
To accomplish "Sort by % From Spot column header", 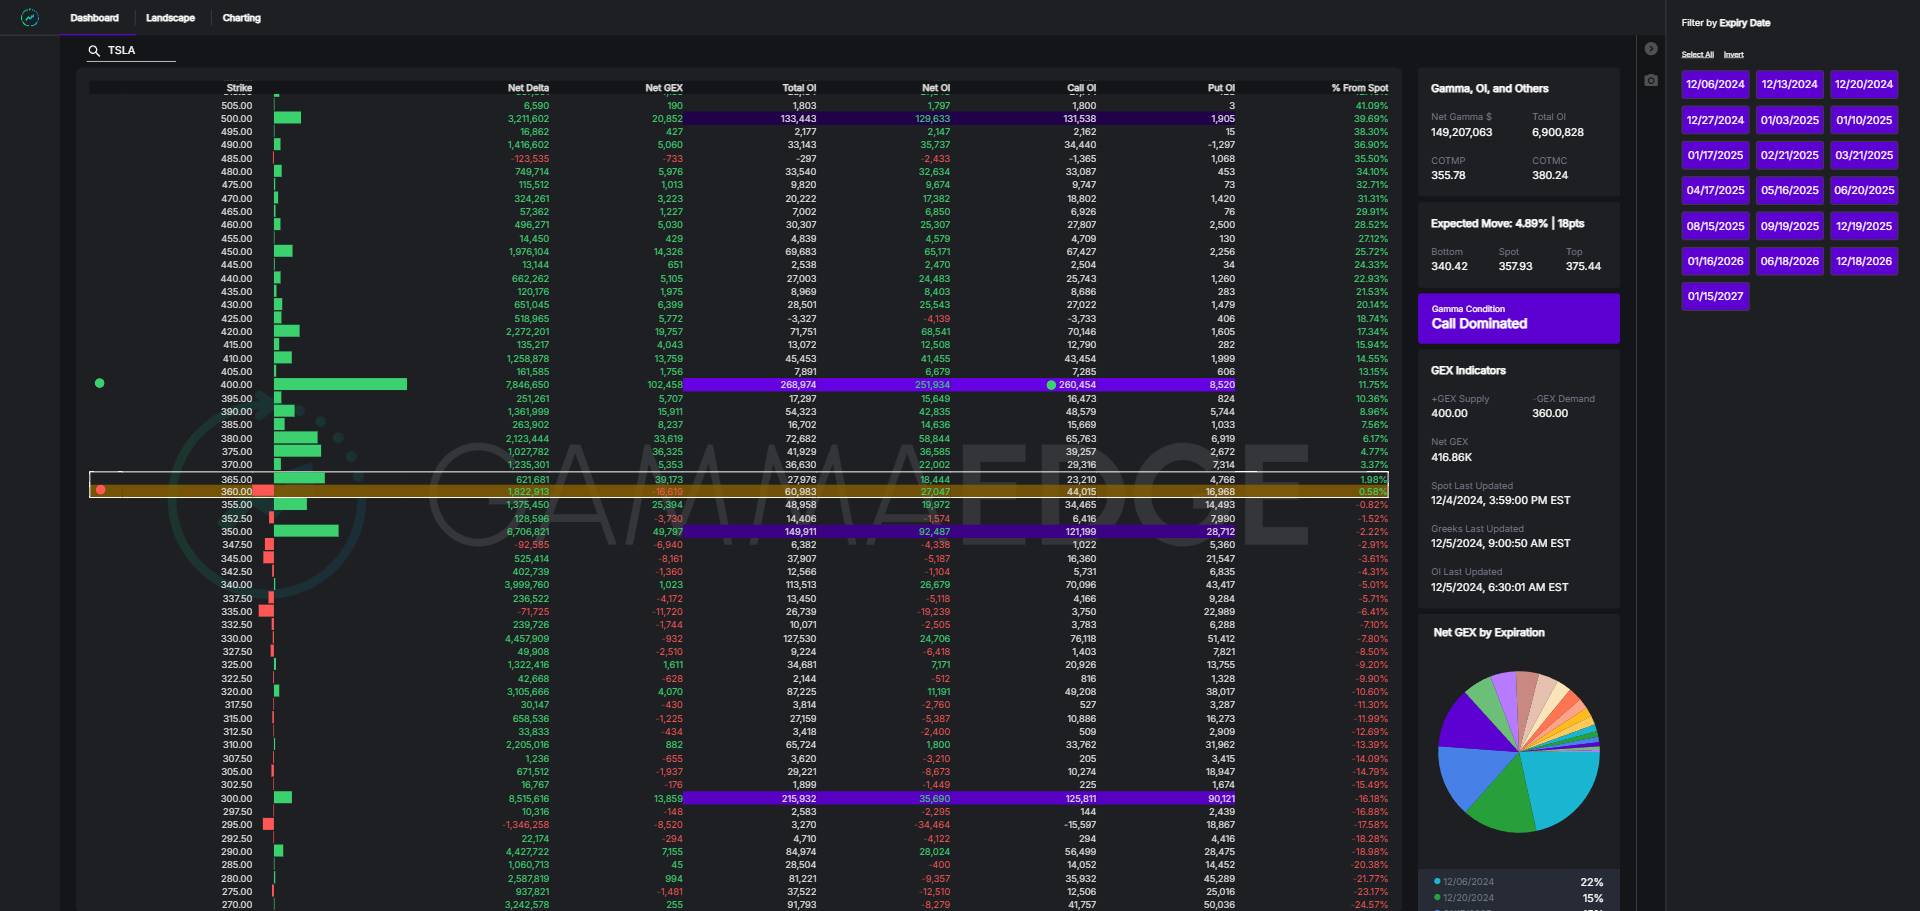I will tap(1359, 88).
